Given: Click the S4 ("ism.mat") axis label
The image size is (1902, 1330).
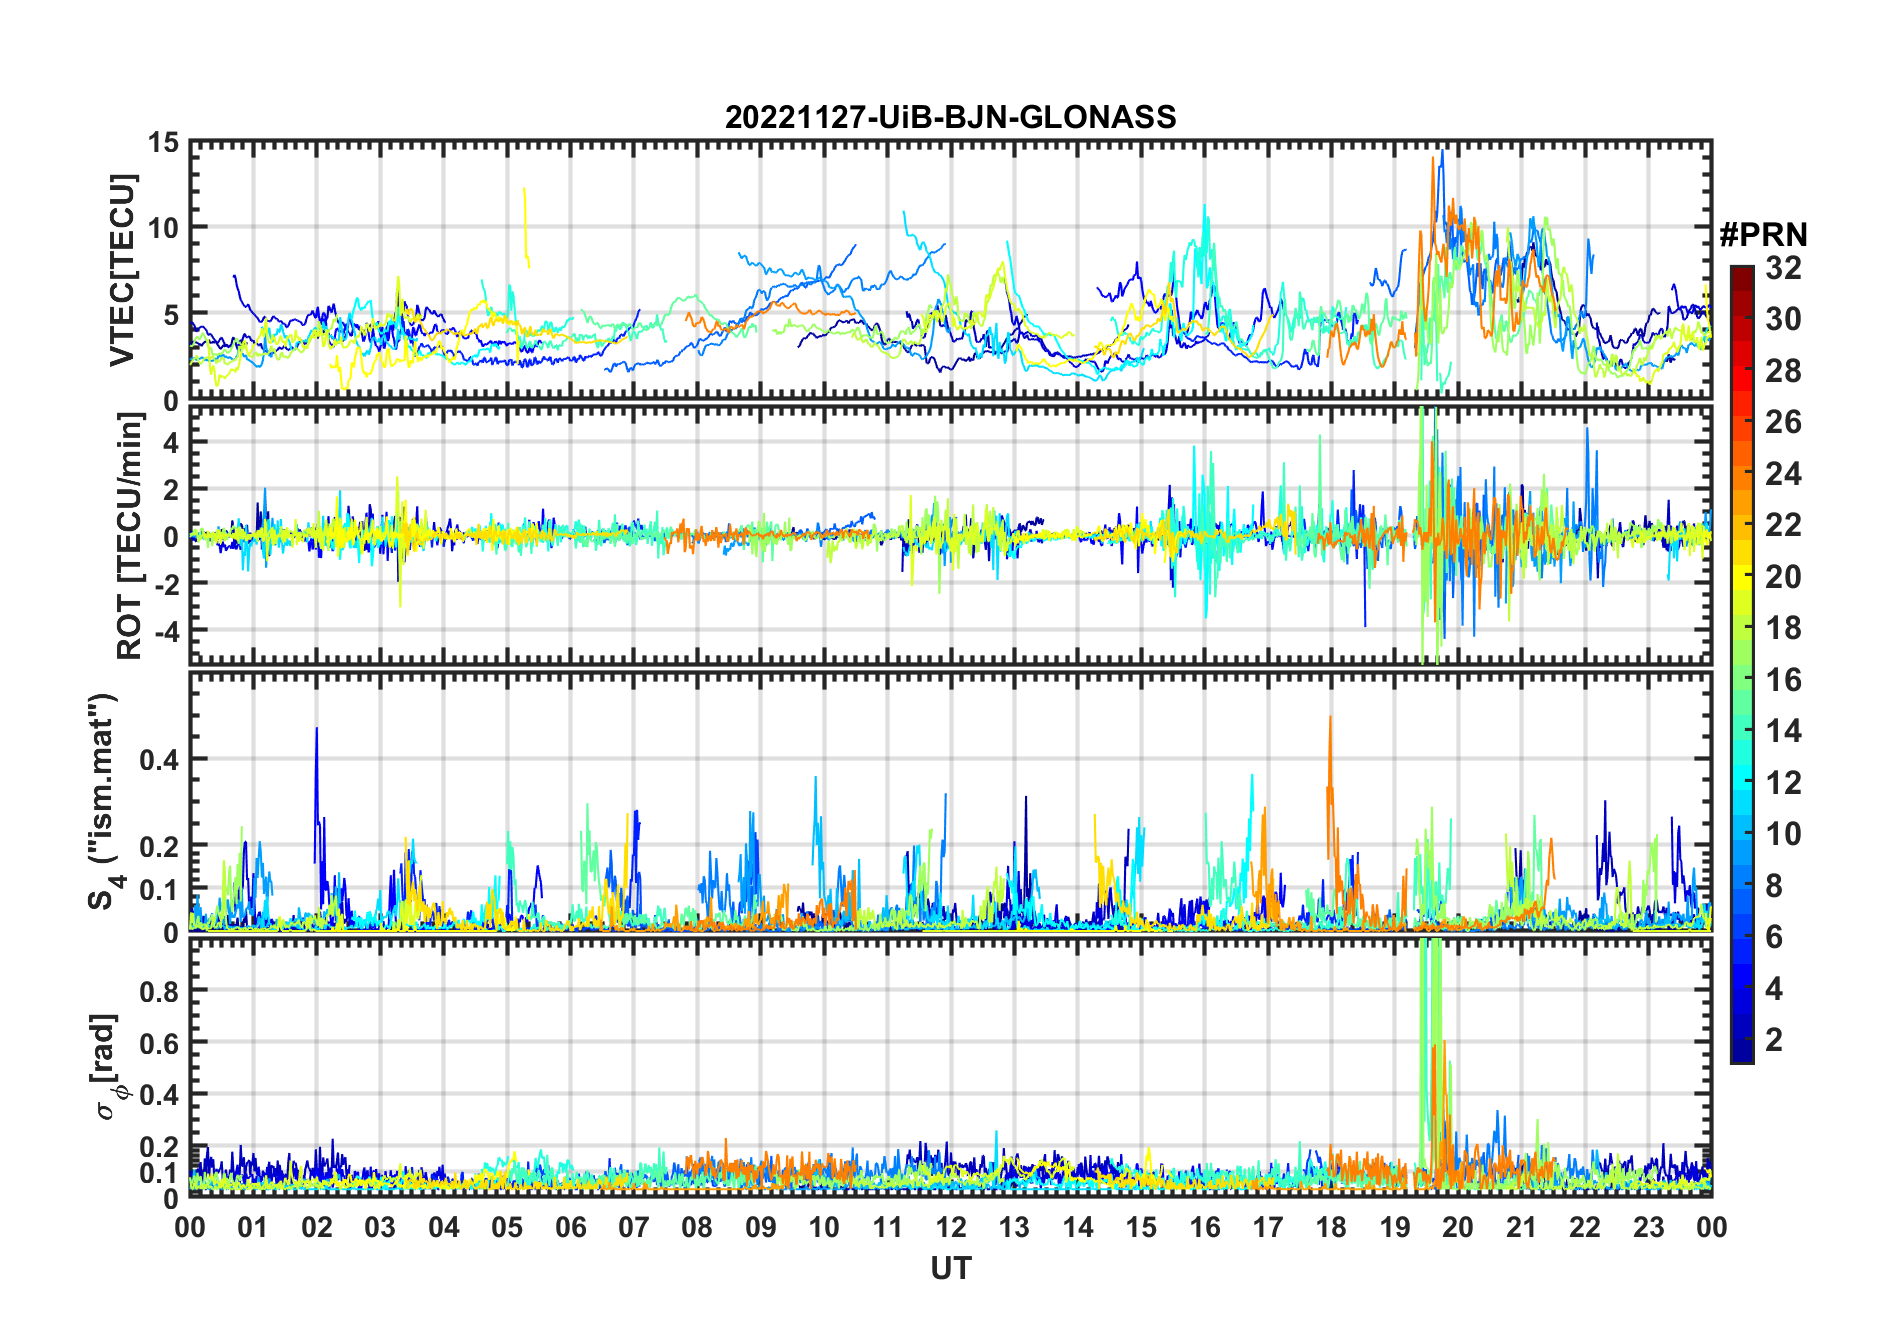Looking at the screenshot, I should (105, 801).
